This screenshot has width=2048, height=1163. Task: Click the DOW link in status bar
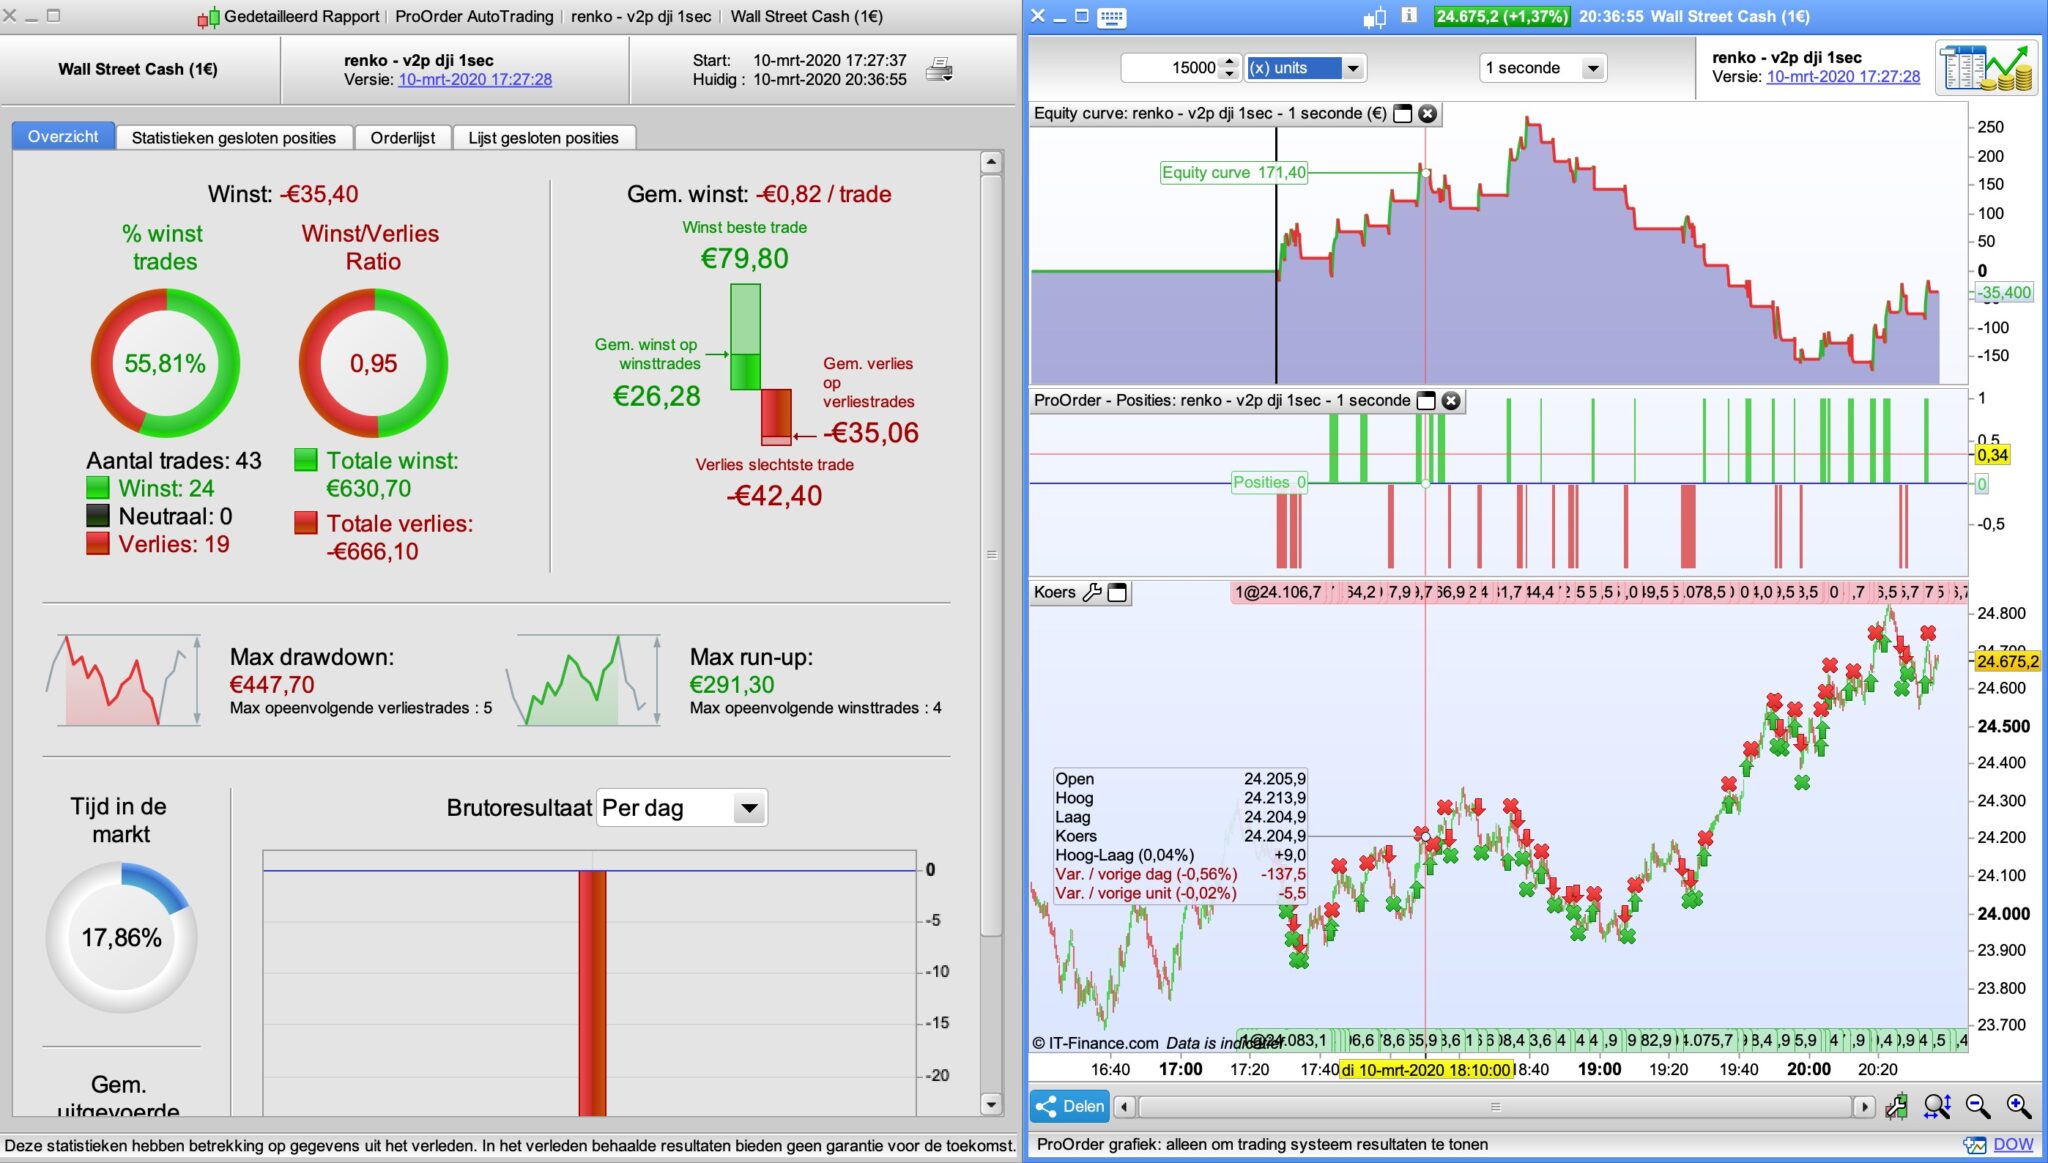click(x=2012, y=1144)
